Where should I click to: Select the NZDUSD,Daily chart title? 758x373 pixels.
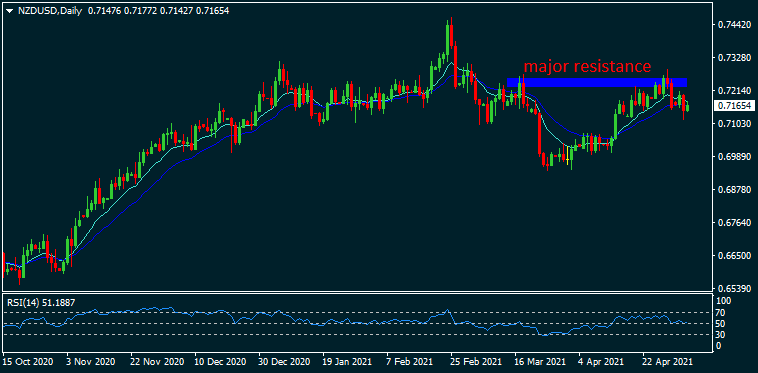[50, 10]
